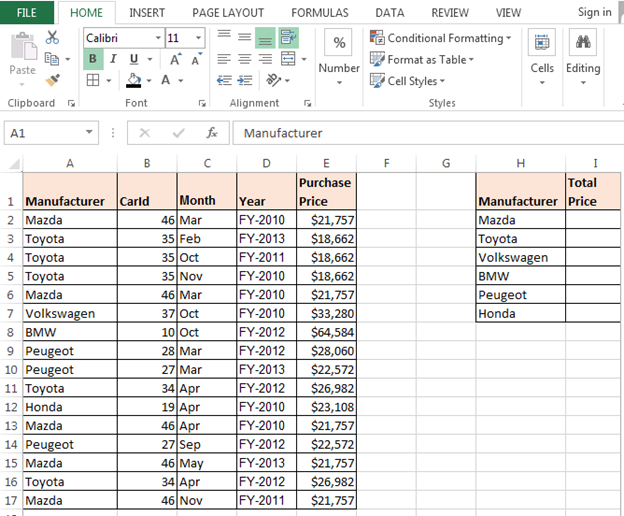Open Conditional Formatting menu
The image size is (624, 516).
click(x=440, y=38)
